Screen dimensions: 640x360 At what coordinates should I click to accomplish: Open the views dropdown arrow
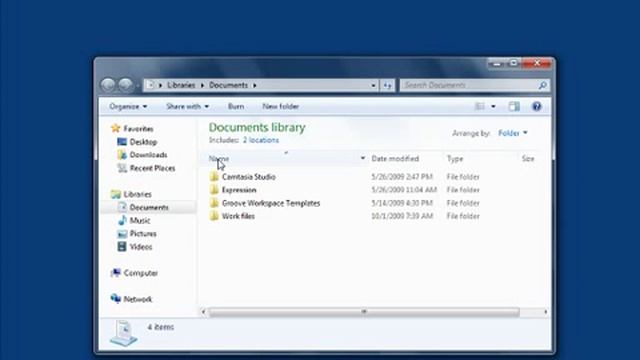[493, 107]
